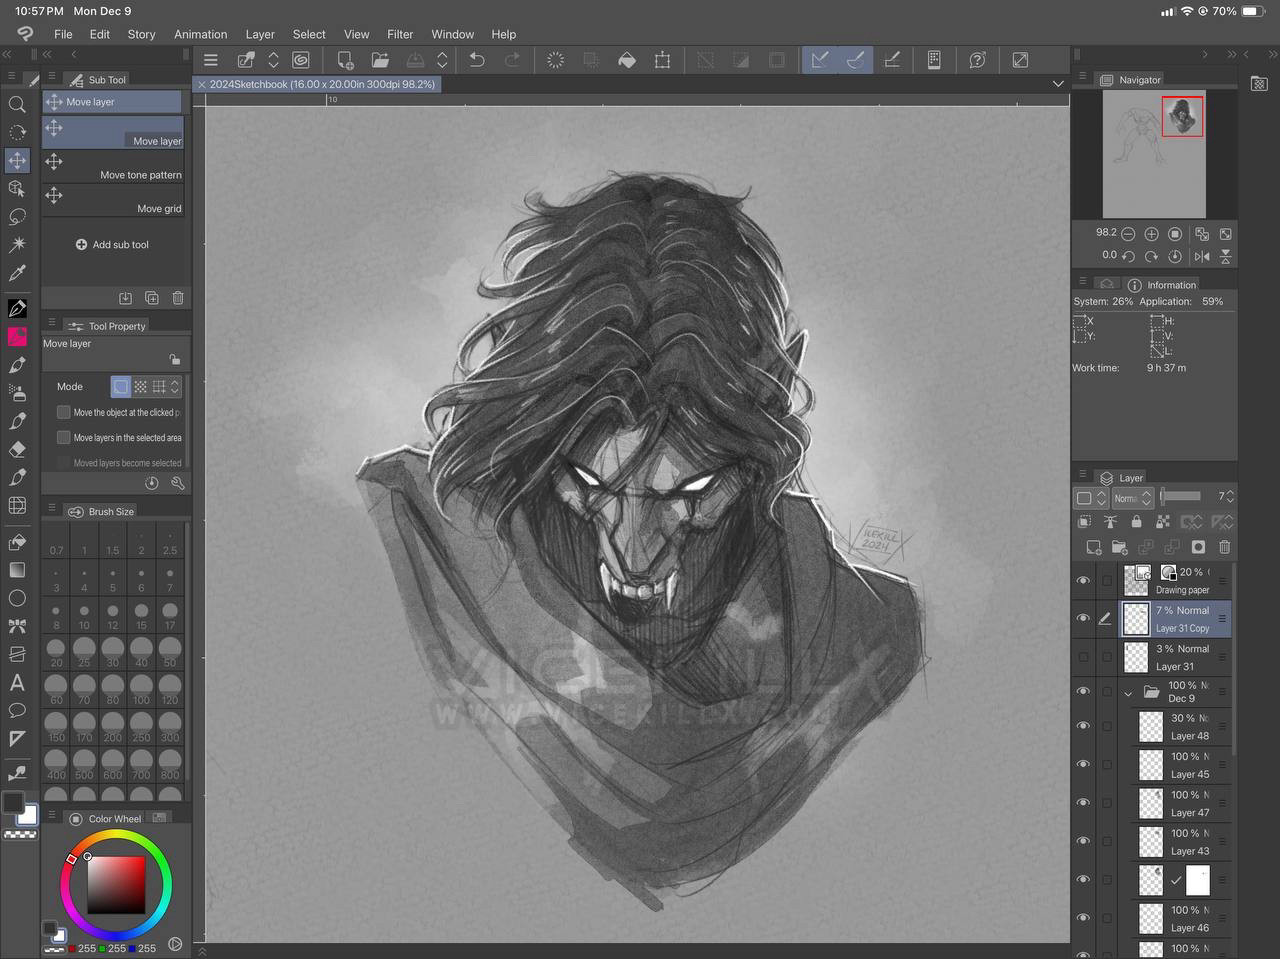This screenshot has width=1280, height=959.
Task: Open the canvas tab list chevron
Action: click(1058, 84)
